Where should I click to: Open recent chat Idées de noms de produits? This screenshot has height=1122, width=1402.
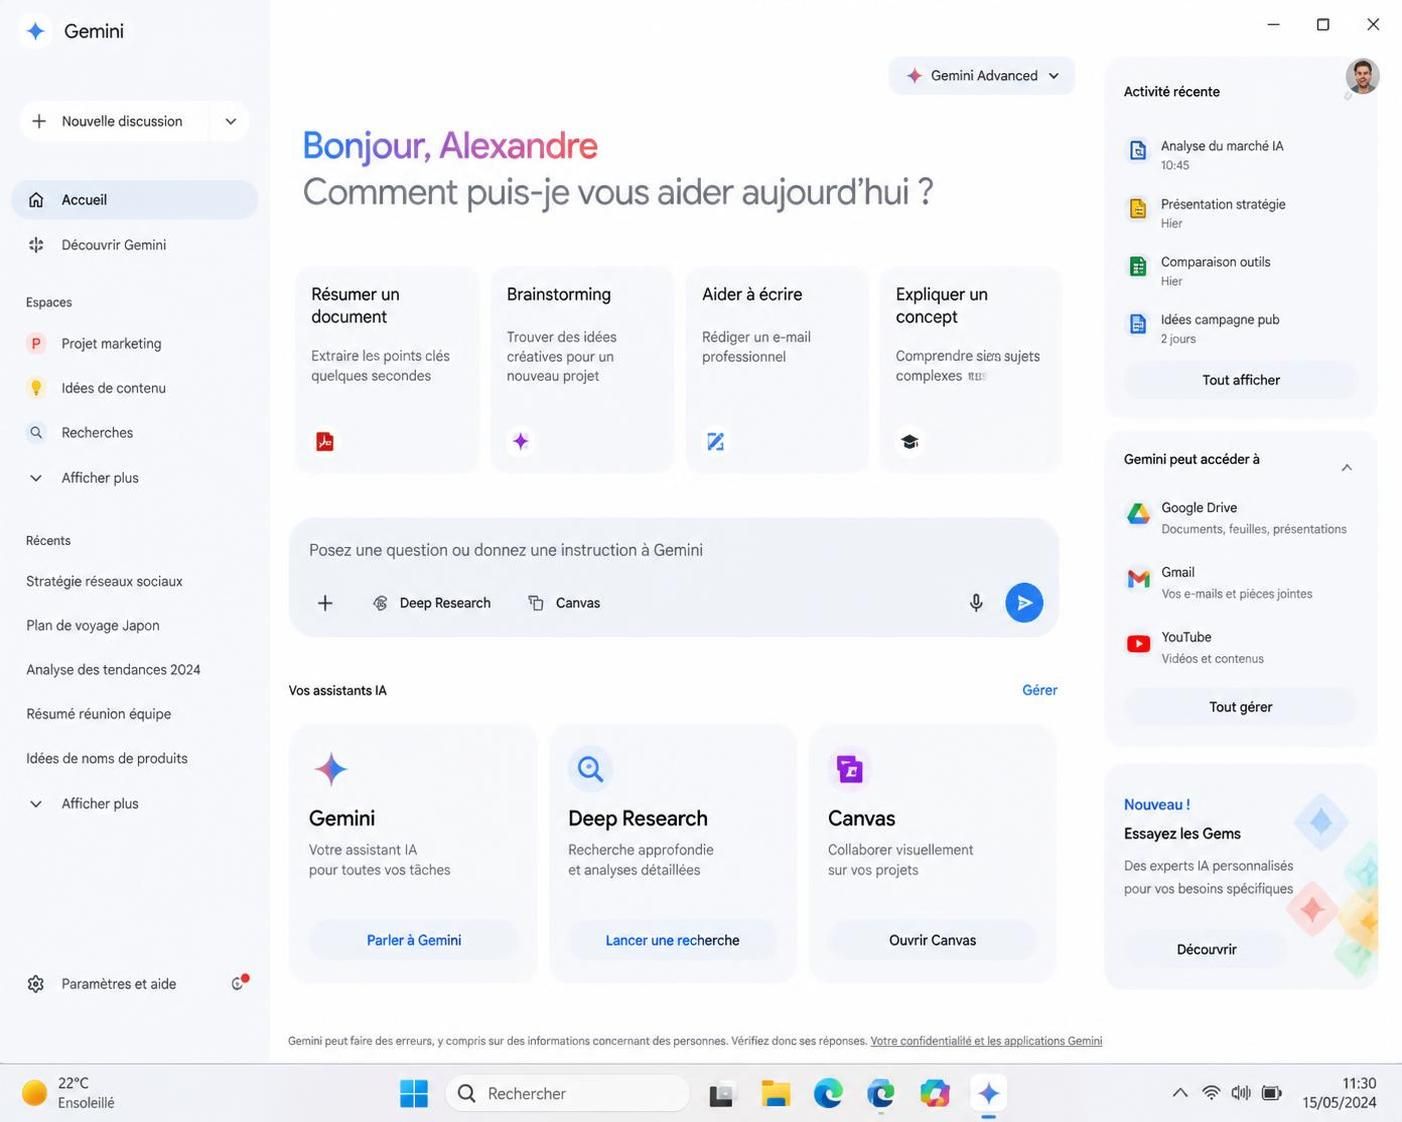pyautogui.click(x=107, y=758)
